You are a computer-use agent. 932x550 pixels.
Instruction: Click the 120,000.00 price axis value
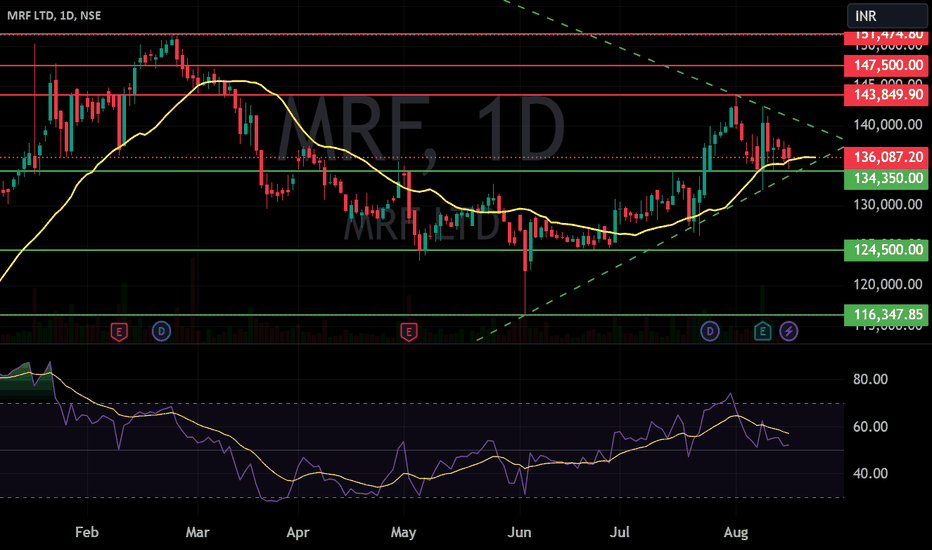tap(888, 284)
